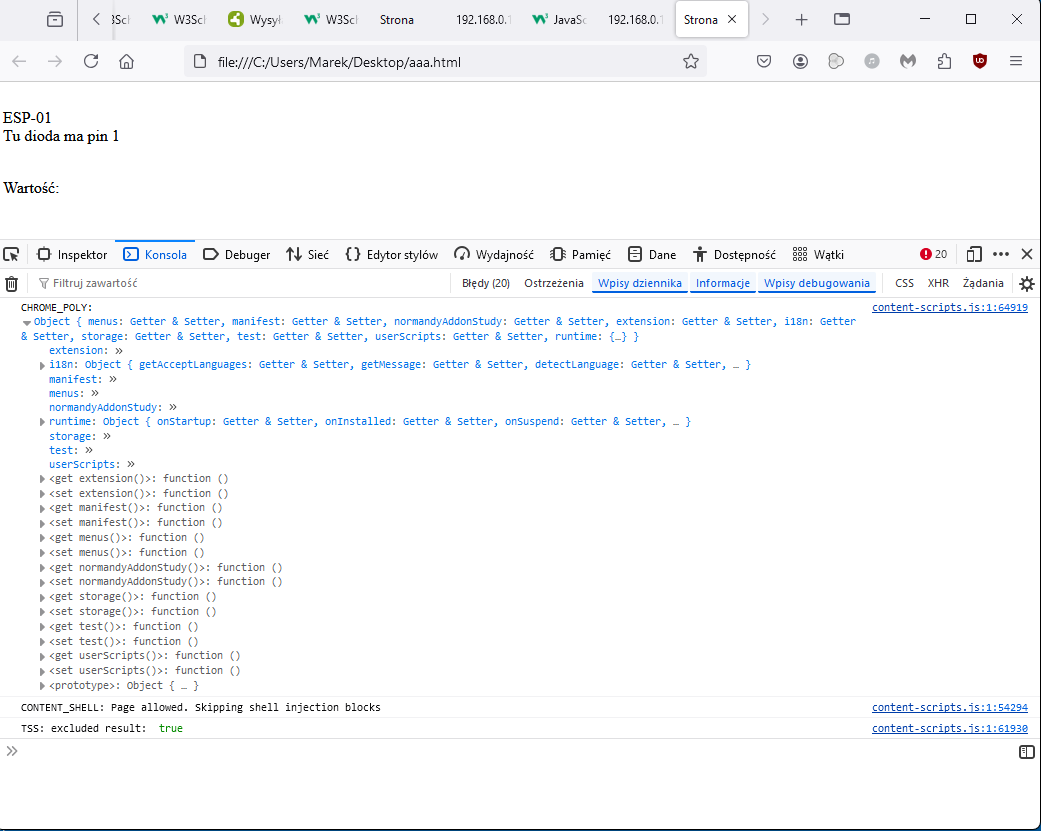Viewport: 1041px width, 831px height.
Task: Close the active Strona tab
Action: click(x=732, y=19)
